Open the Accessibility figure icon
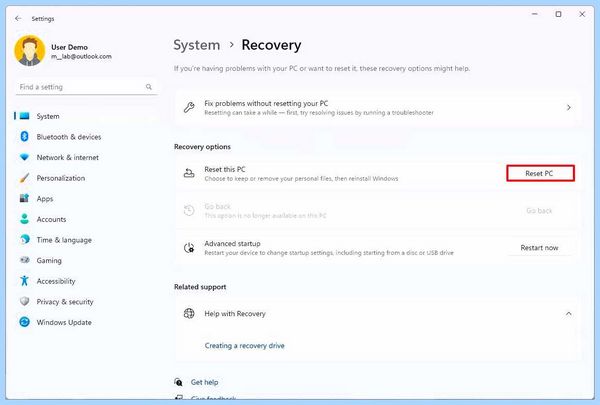Screen dimensions: 600x405 (x=24, y=281)
